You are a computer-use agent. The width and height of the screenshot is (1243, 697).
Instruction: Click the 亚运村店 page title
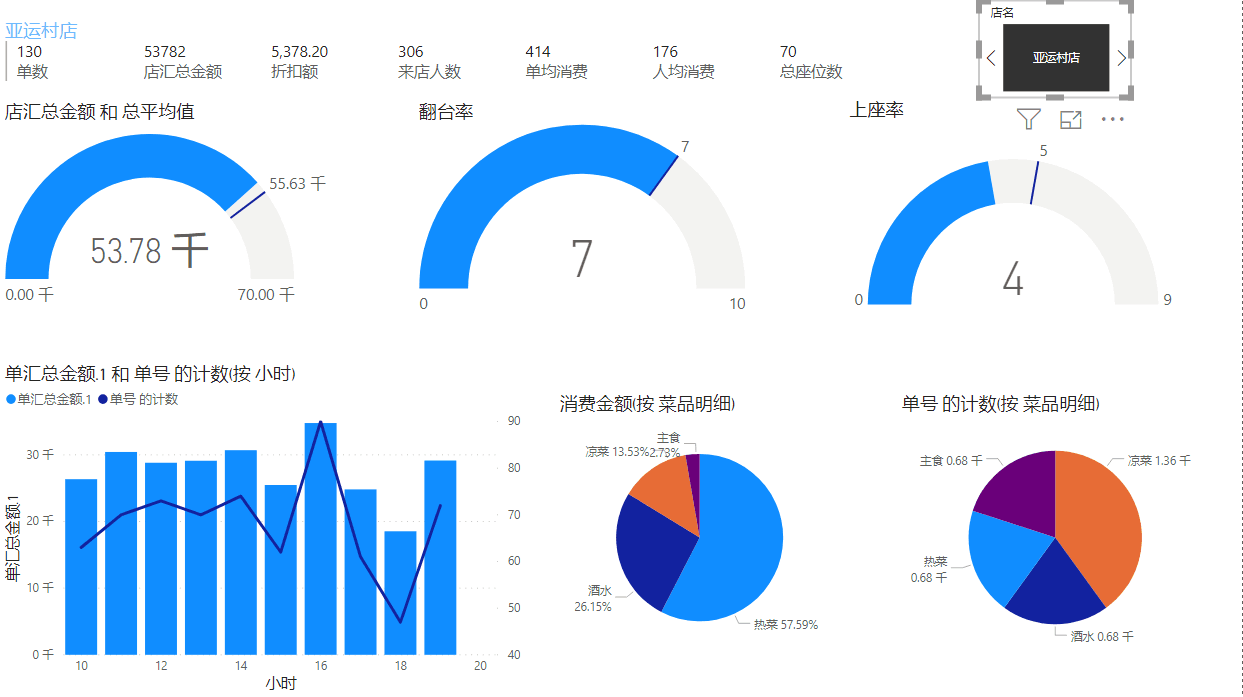point(41,31)
